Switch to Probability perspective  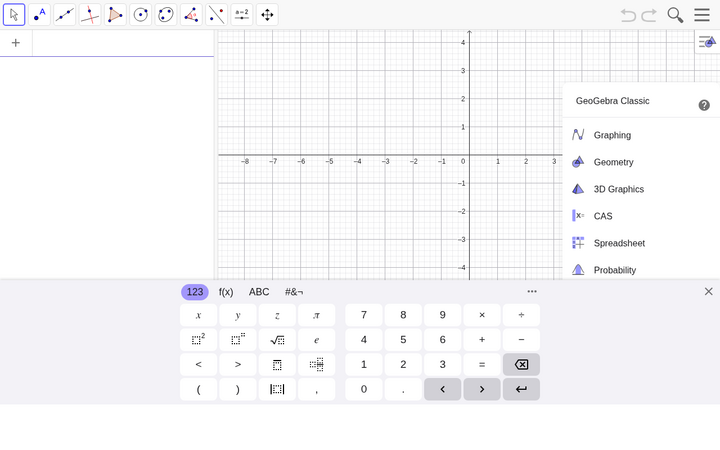tap(641, 270)
